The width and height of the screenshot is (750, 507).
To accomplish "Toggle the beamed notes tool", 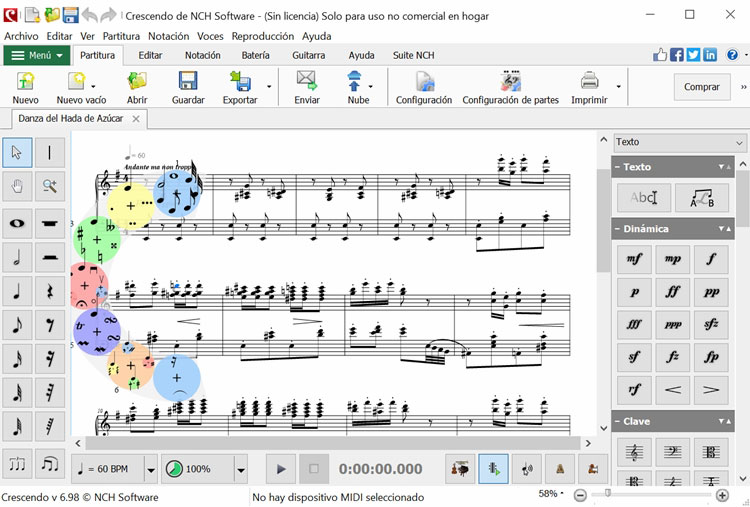I will (x=50, y=463).
